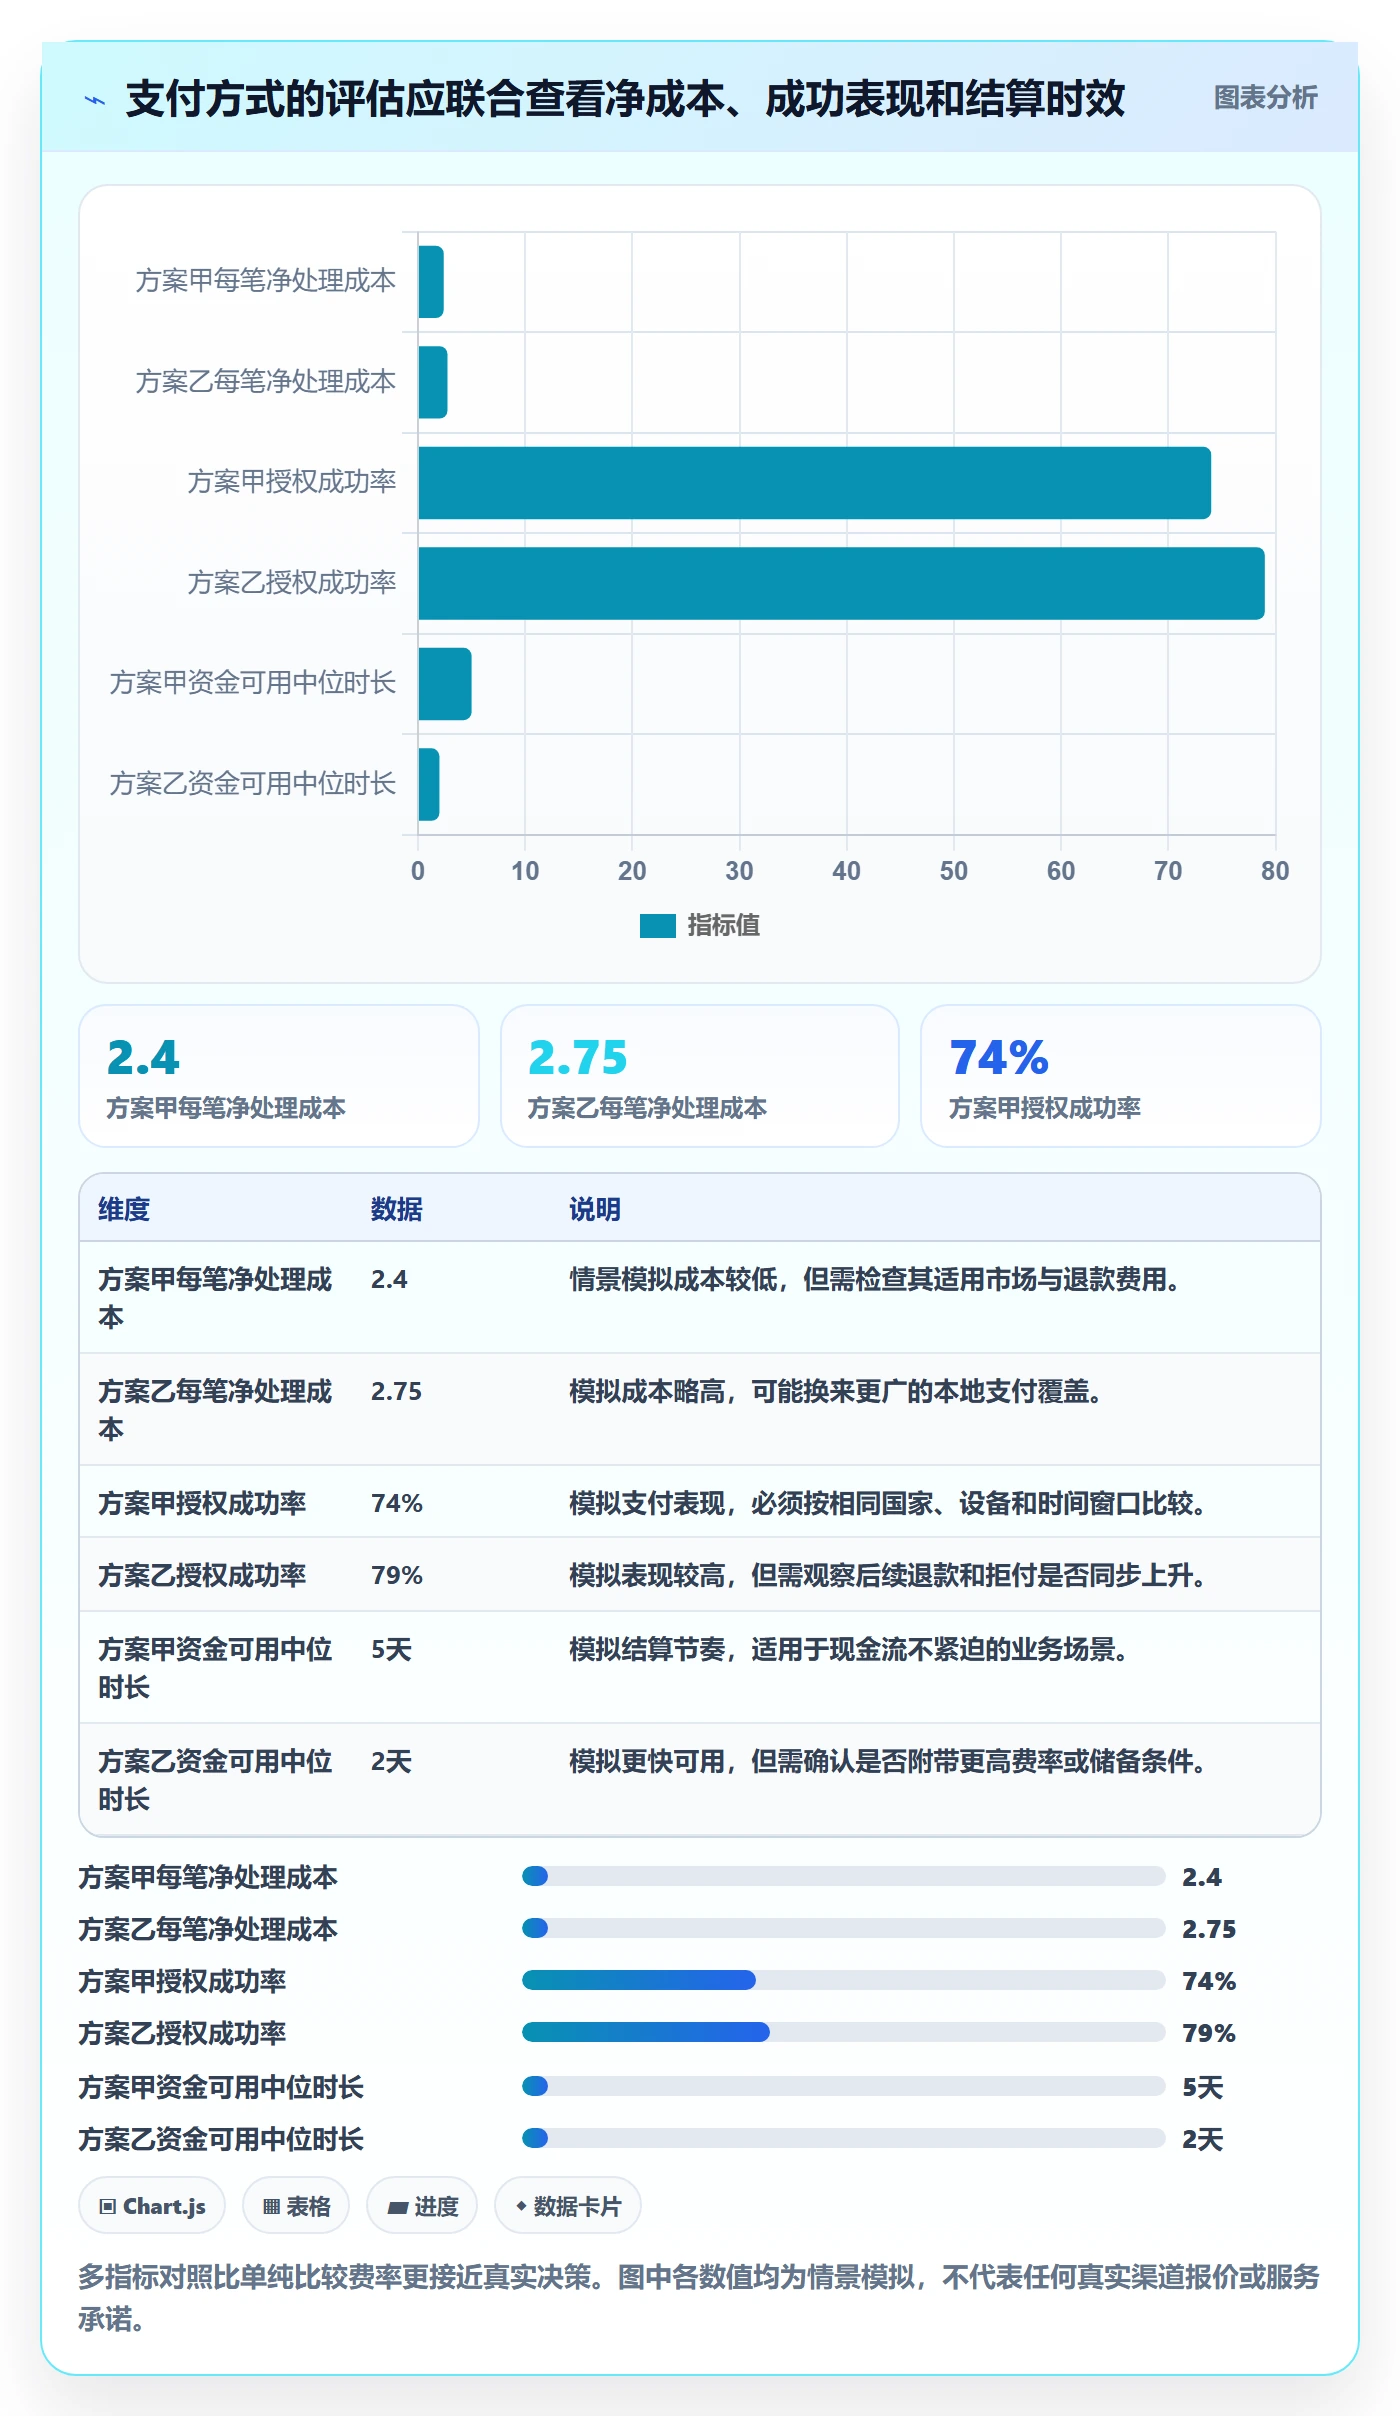
Task: Select the 方案乙资金可用中位时长 chart bar
Action: [x=429, y=784]
